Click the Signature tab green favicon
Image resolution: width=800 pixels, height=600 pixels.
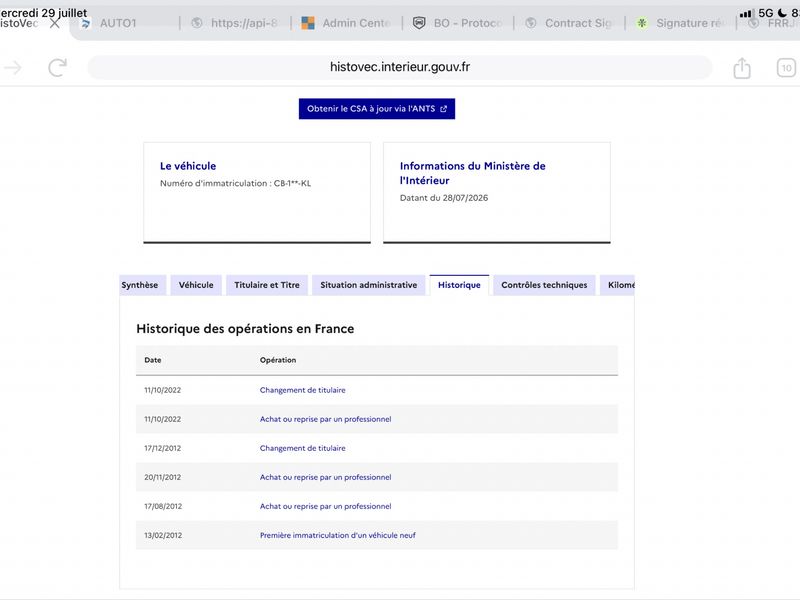pyautogui.click(x=642, y=23)
